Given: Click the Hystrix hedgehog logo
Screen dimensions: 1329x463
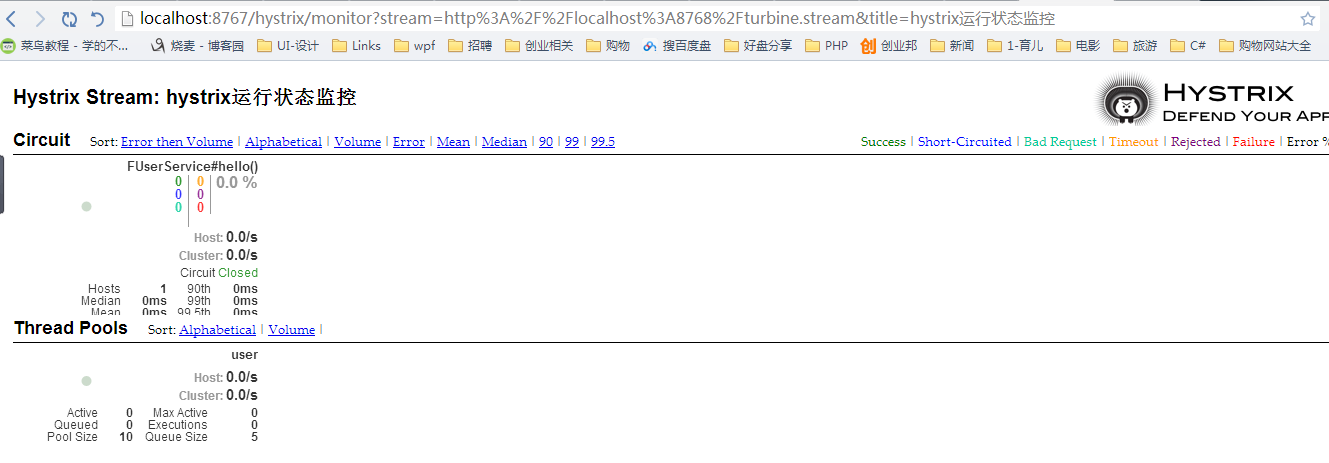Looking at the screenshot, I should tap(1127, 101).
